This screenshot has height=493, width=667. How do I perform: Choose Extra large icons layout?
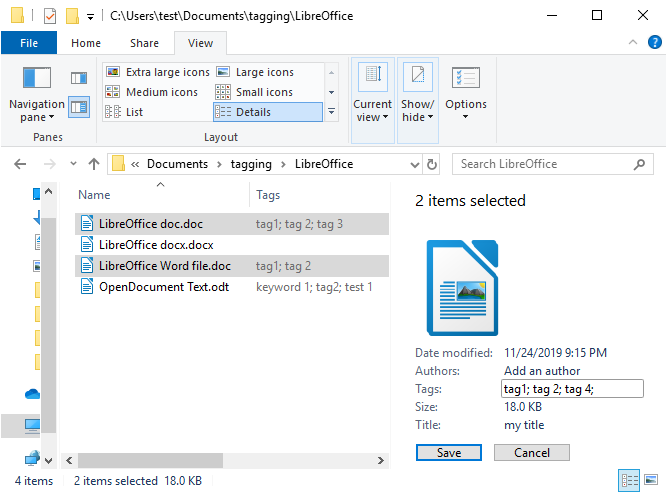click(x=158, y=72)
